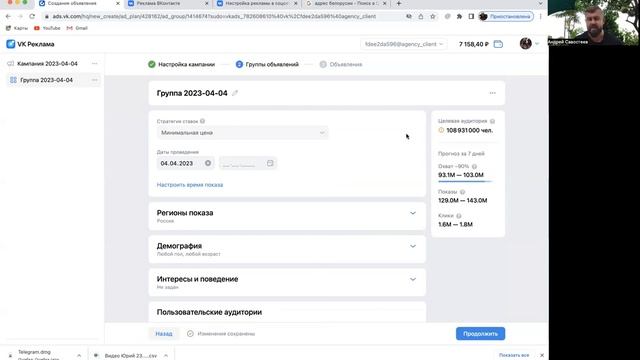Show info for Клики forecast
The image size is (640, 360).
(459, 216)
